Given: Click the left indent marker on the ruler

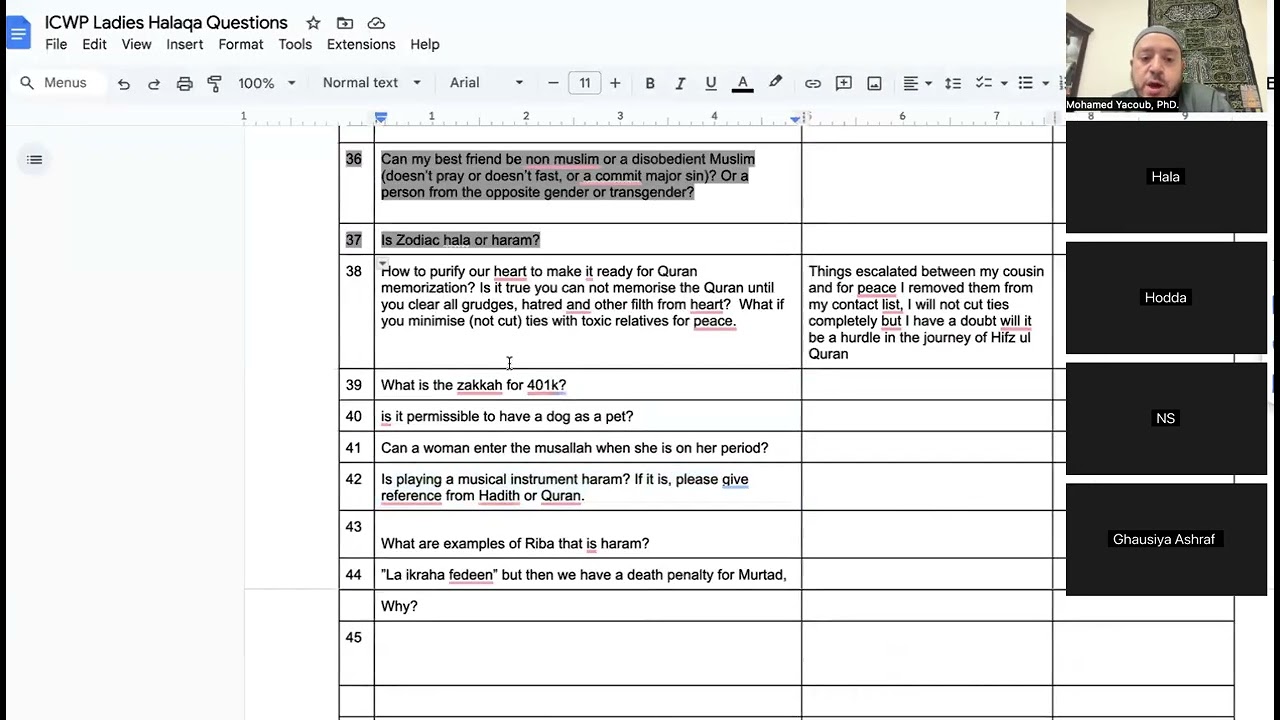Looking at the screenshot, I should point(381,118).
